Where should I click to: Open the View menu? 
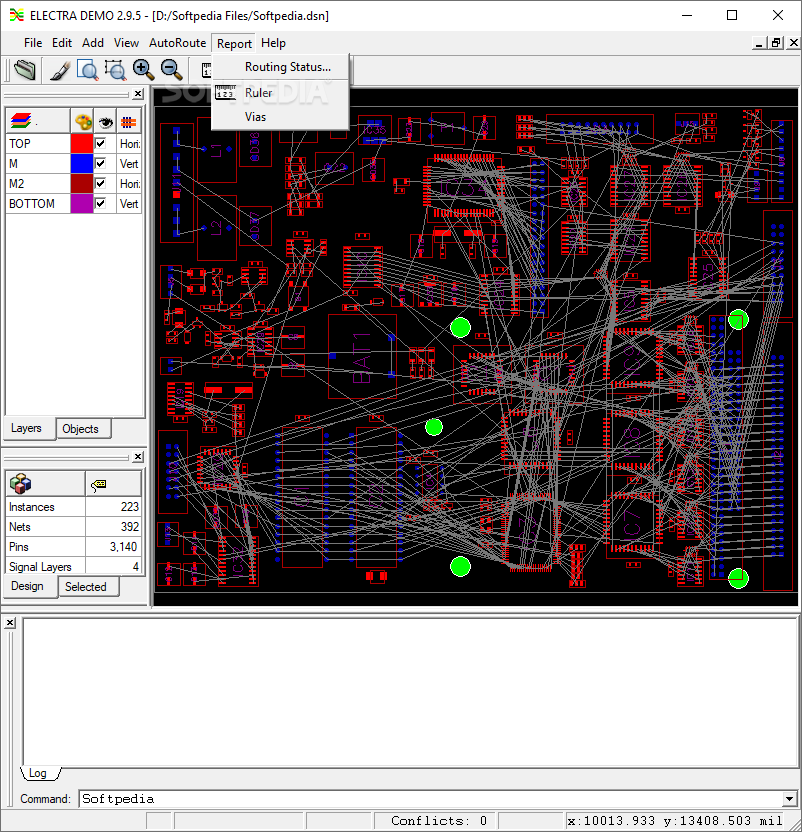[126, 43]
